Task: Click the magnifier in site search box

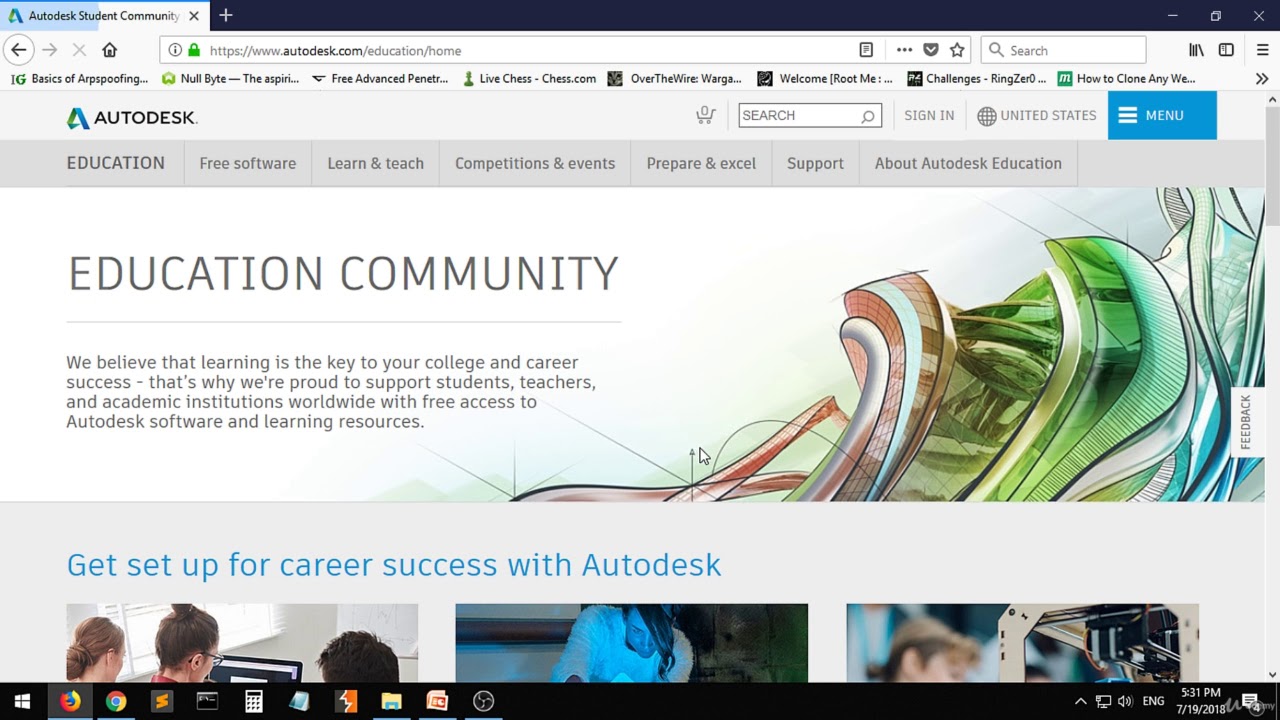Action: (868, 116)
